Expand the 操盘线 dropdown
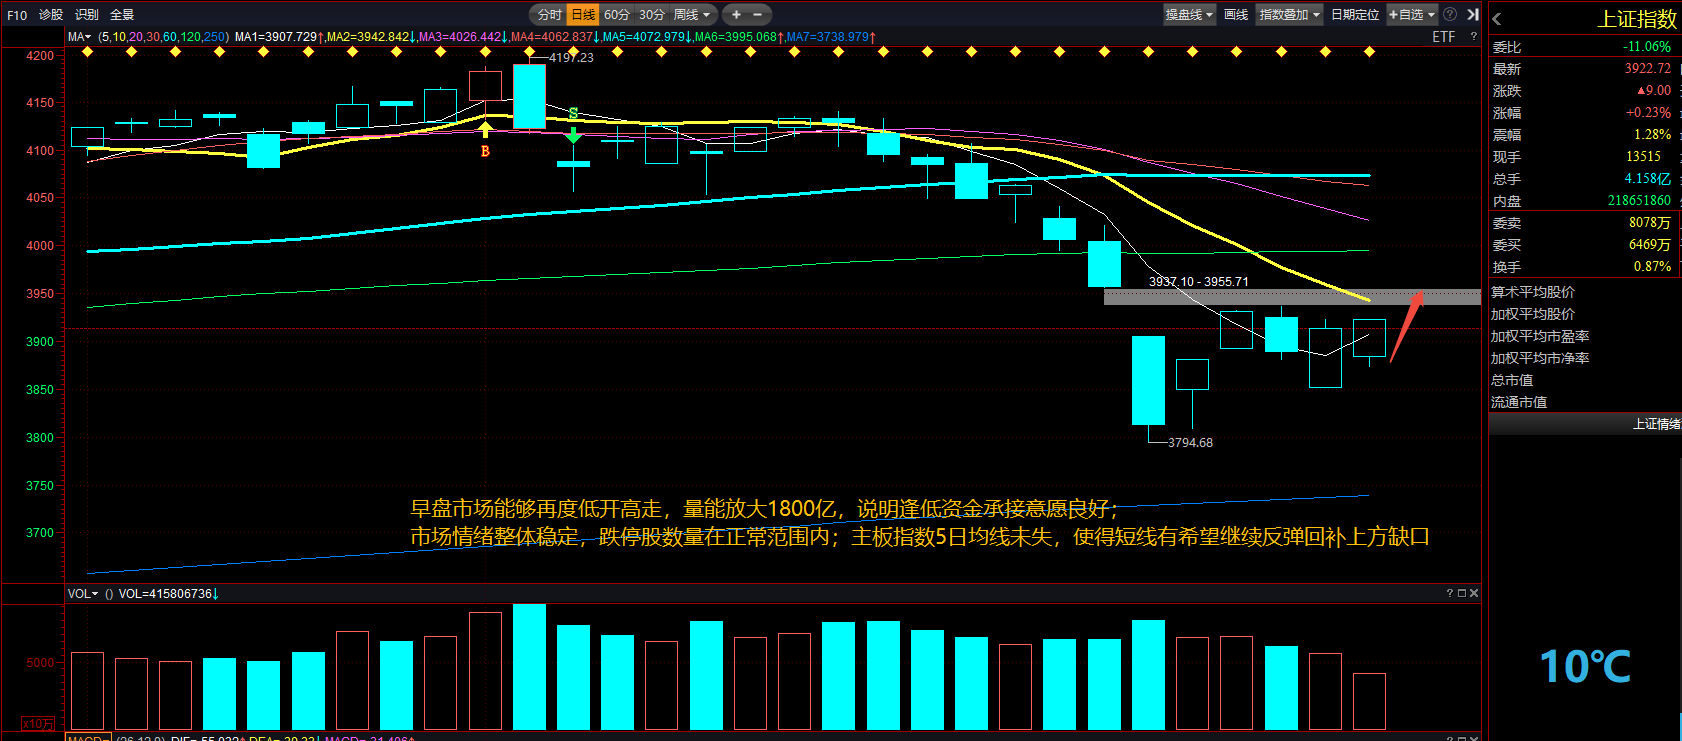1682x741 pixels. (x=1189, y=14)
